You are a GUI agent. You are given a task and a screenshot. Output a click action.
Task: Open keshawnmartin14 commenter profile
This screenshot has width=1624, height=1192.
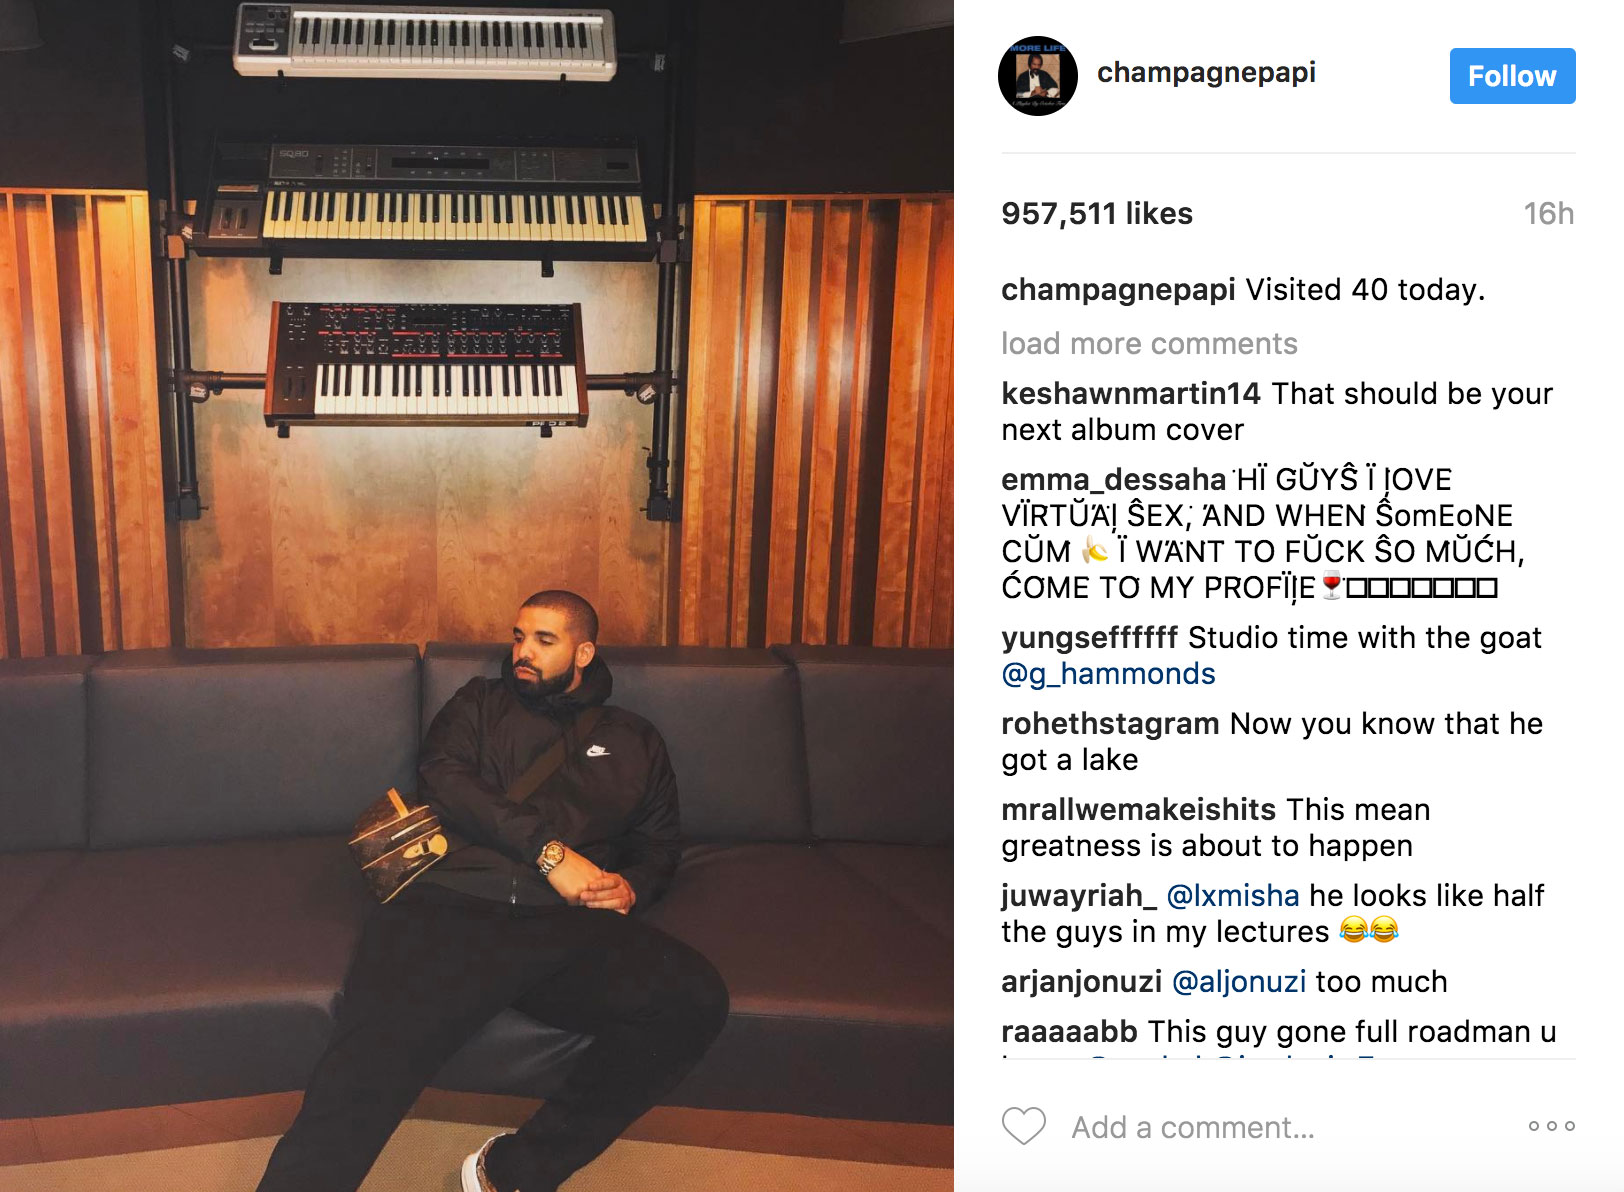click(1131, 394)
